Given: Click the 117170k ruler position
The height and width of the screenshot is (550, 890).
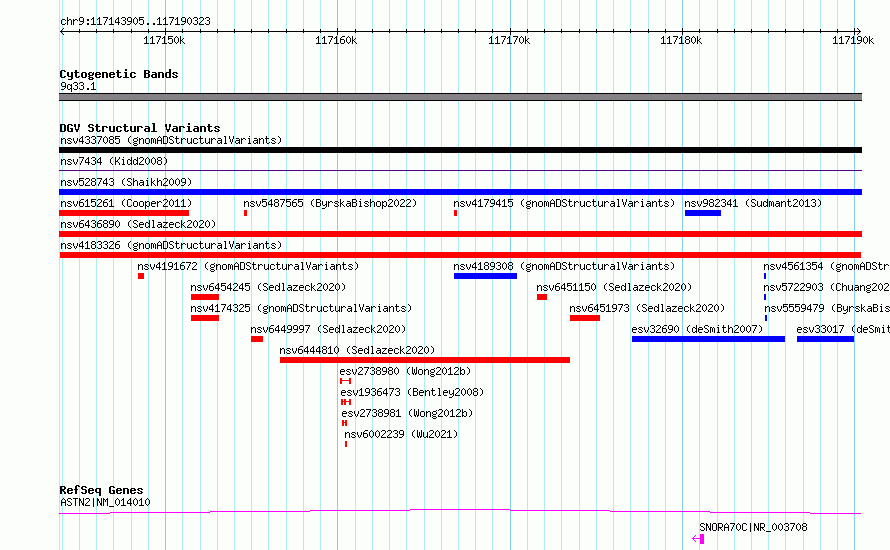Looking at the screenshot, I should pyautogui.click(x=509, y=40).
